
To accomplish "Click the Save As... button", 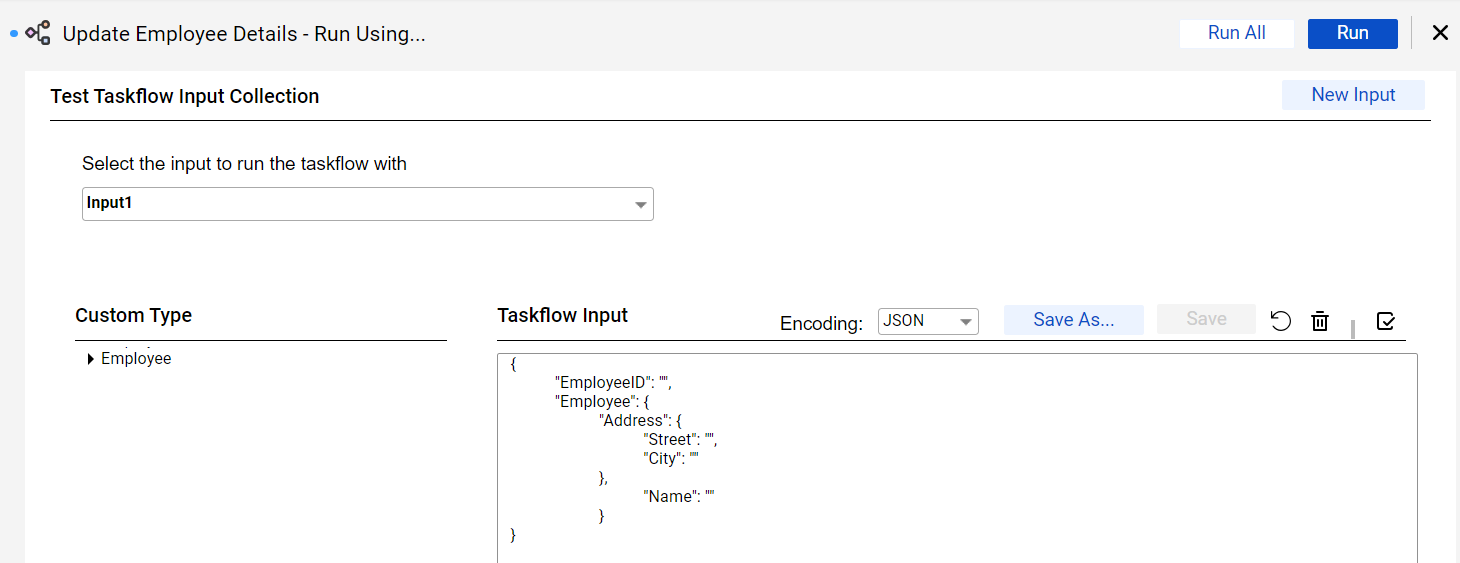I will [1074, 319].
